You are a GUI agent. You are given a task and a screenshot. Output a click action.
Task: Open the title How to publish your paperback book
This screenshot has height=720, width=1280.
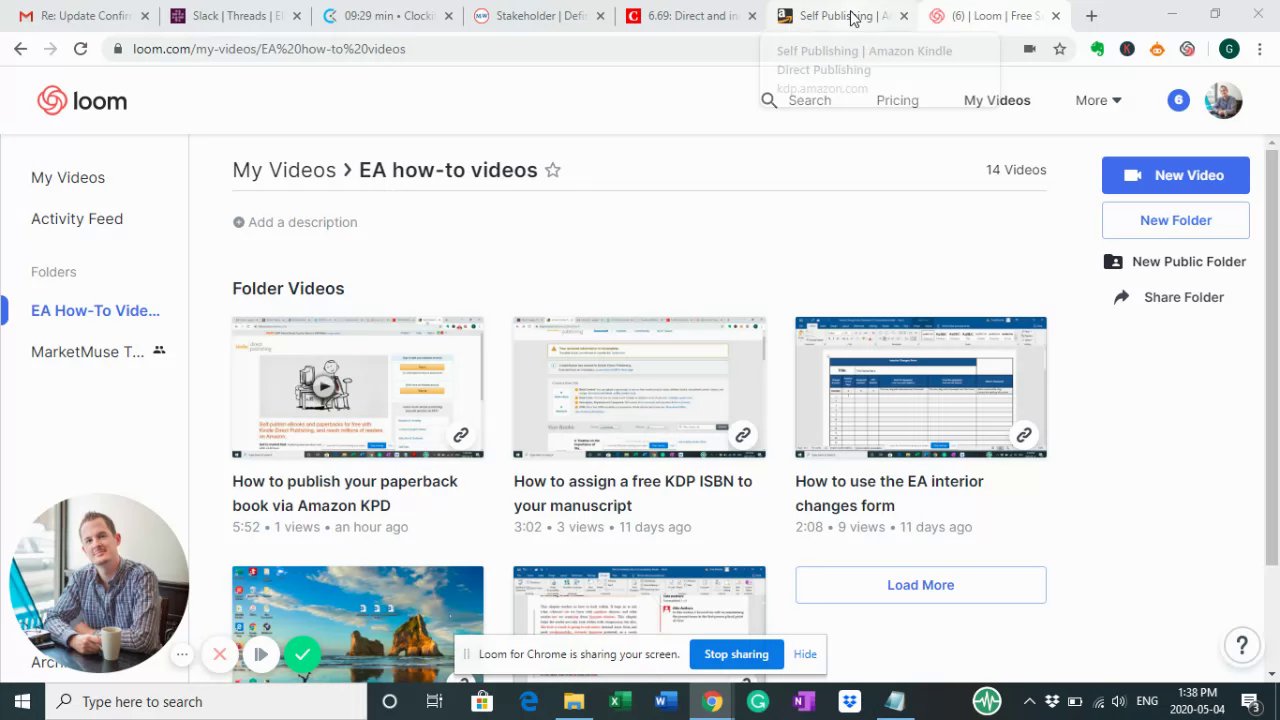pyautogui.click(x=345, y=493)
